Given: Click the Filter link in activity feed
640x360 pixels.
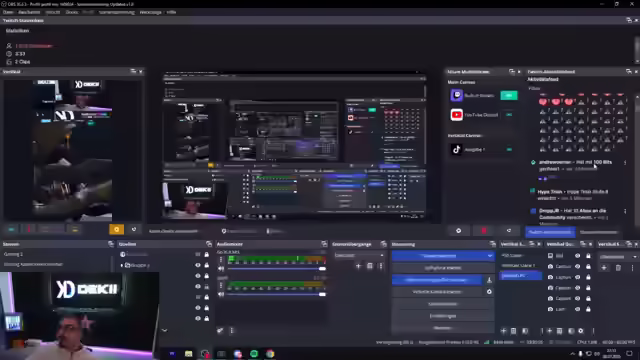Looking at the screenshot, I should (x=534, y=88).
